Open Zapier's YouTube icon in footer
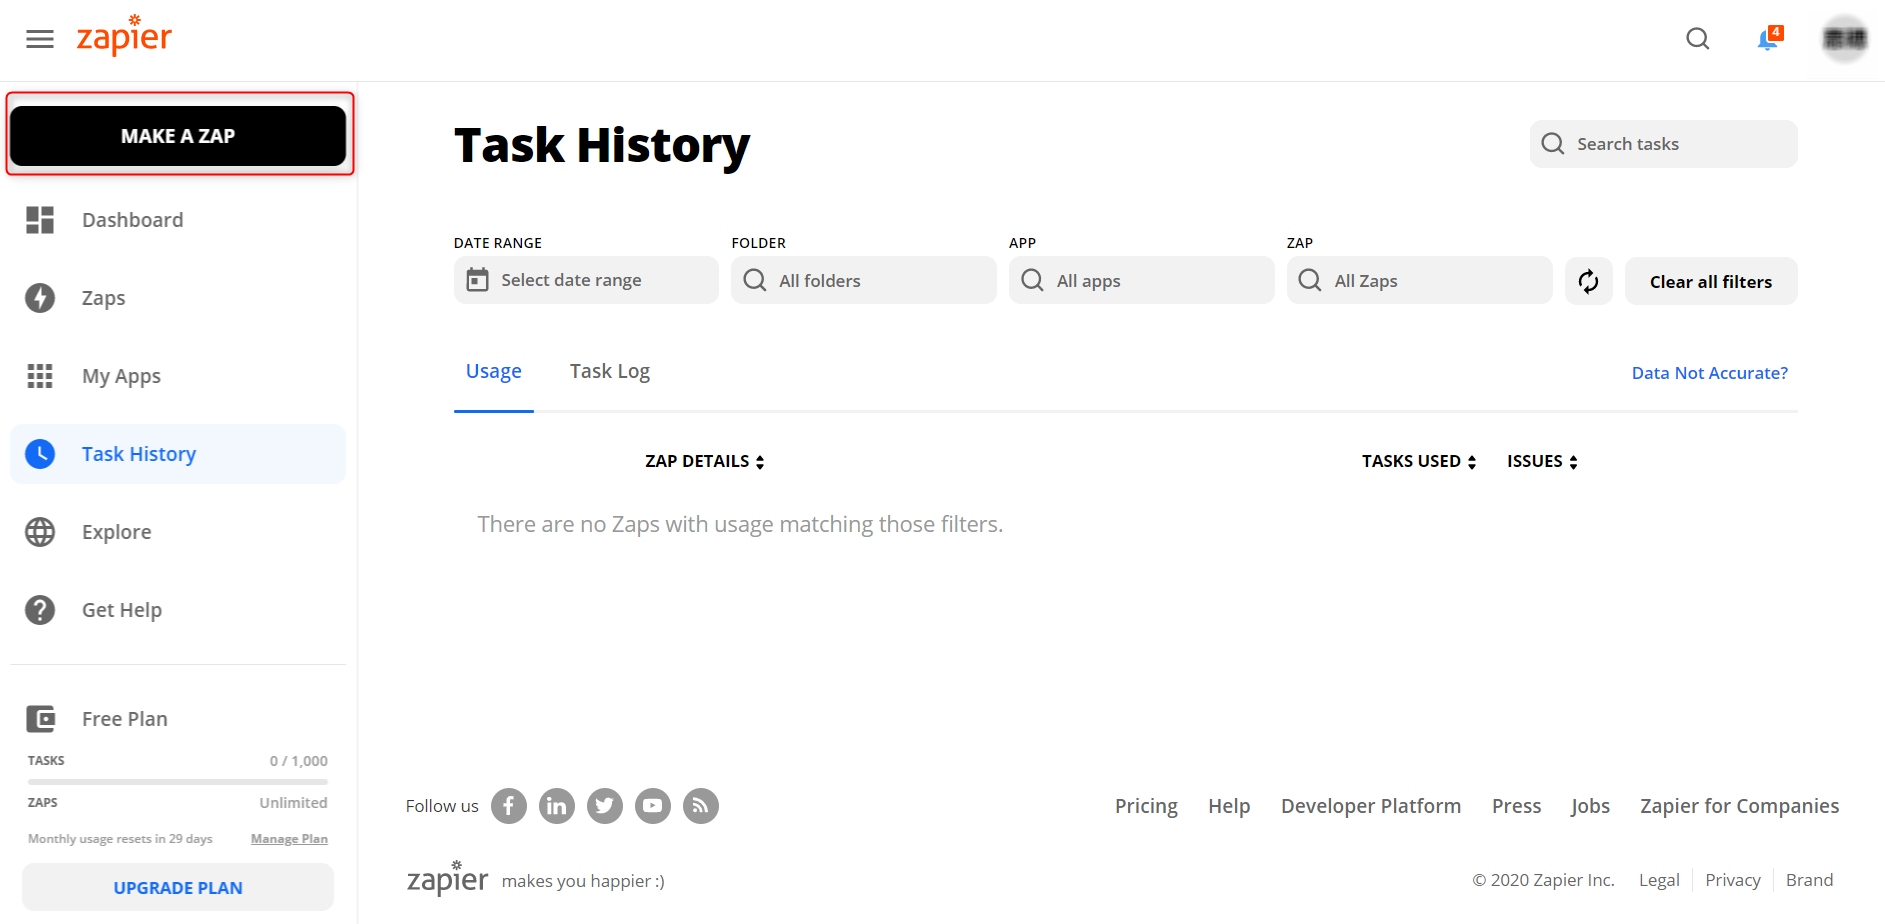The image size is (1885, 924). pos(653,806)
